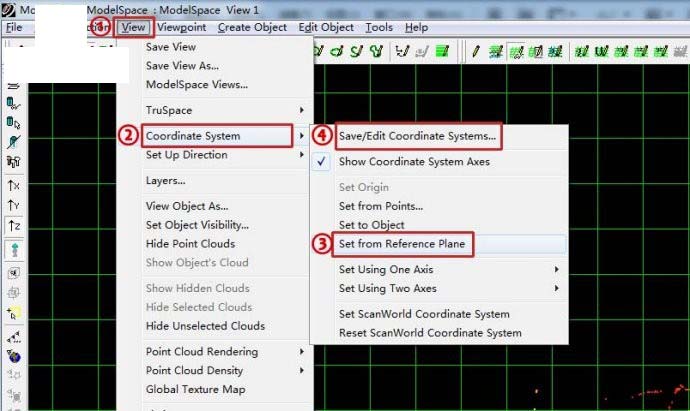690x411 pixels.
Task: Expand Set Using Two Axes submenu arrow
Action: tap(557, 288)
